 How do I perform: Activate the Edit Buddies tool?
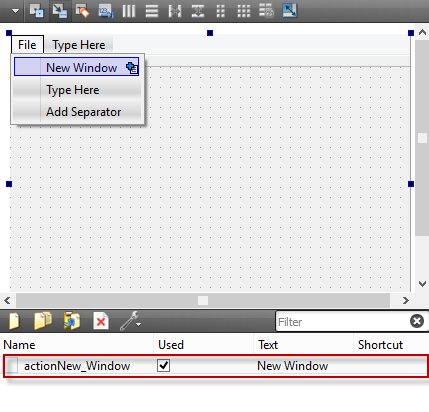pos(82,11)
